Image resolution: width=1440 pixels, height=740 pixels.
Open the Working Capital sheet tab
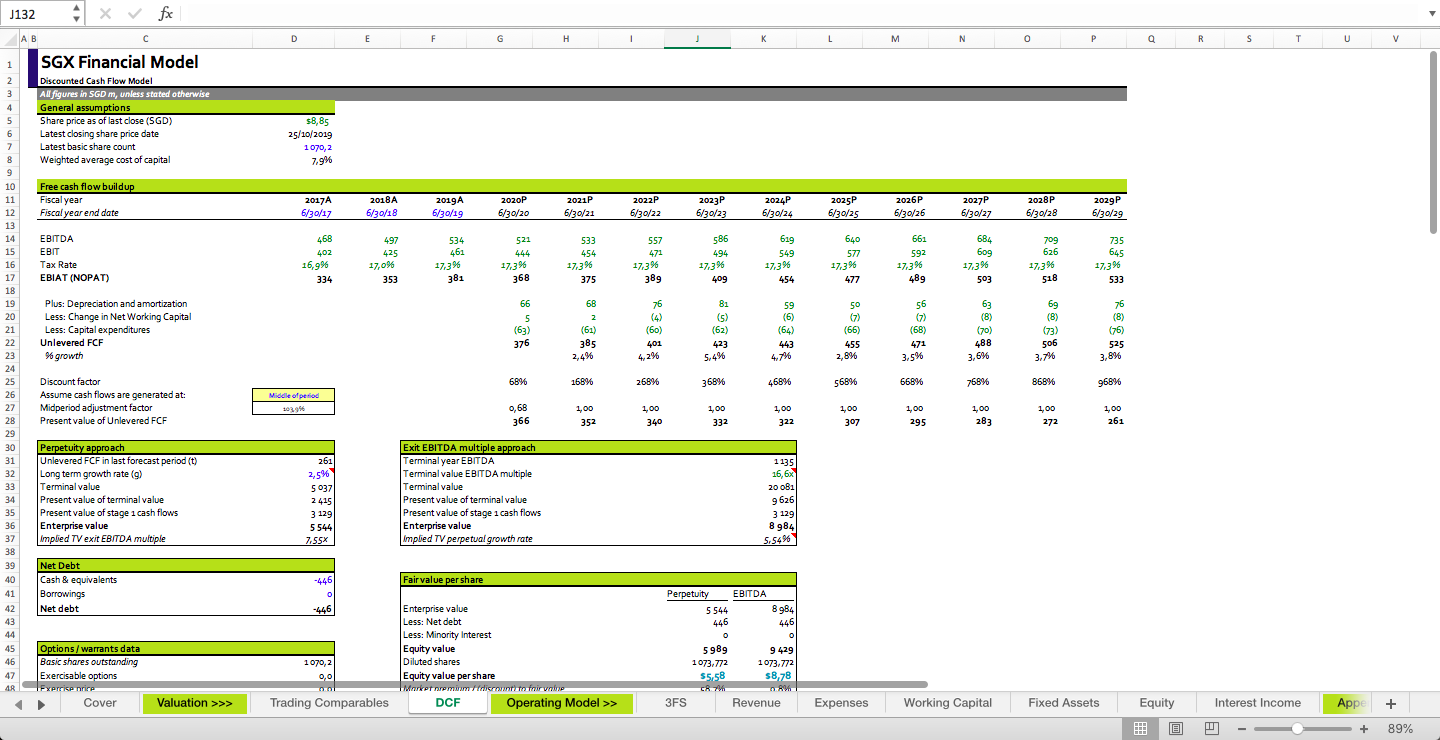click(948, 703)
